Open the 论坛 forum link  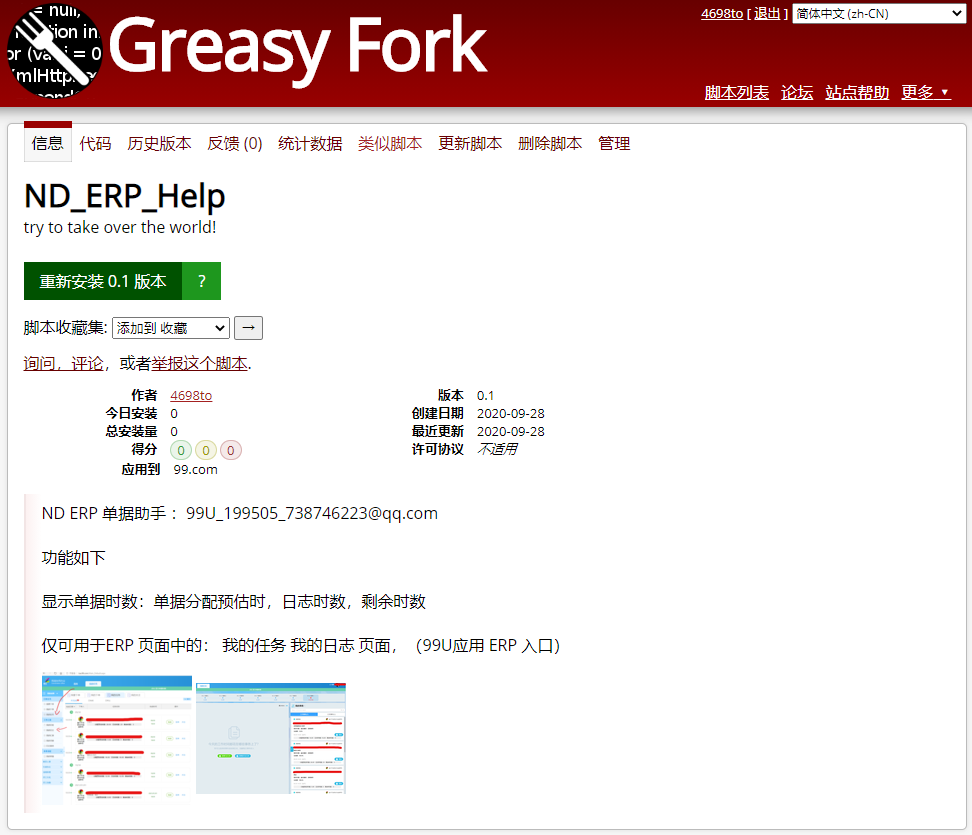coord(797,92)
